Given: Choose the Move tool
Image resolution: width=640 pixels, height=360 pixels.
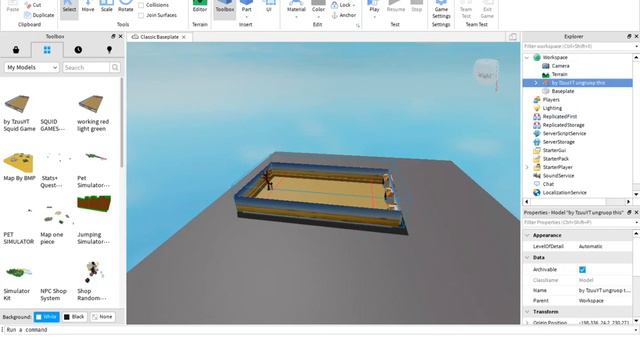Looking at the screenshot, I should click(88, 8).
